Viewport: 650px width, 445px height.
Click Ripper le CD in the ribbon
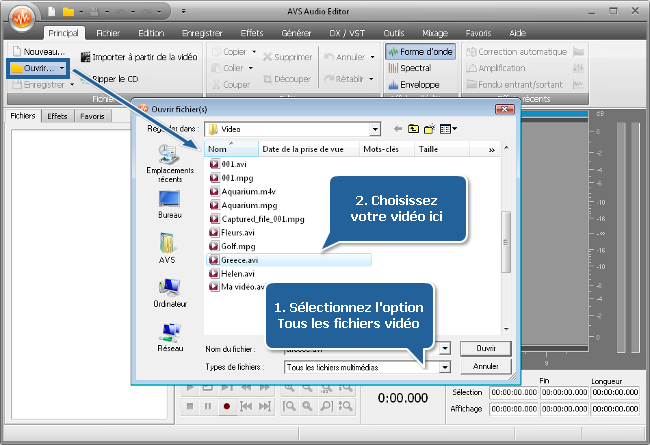(x=110, y=79)
